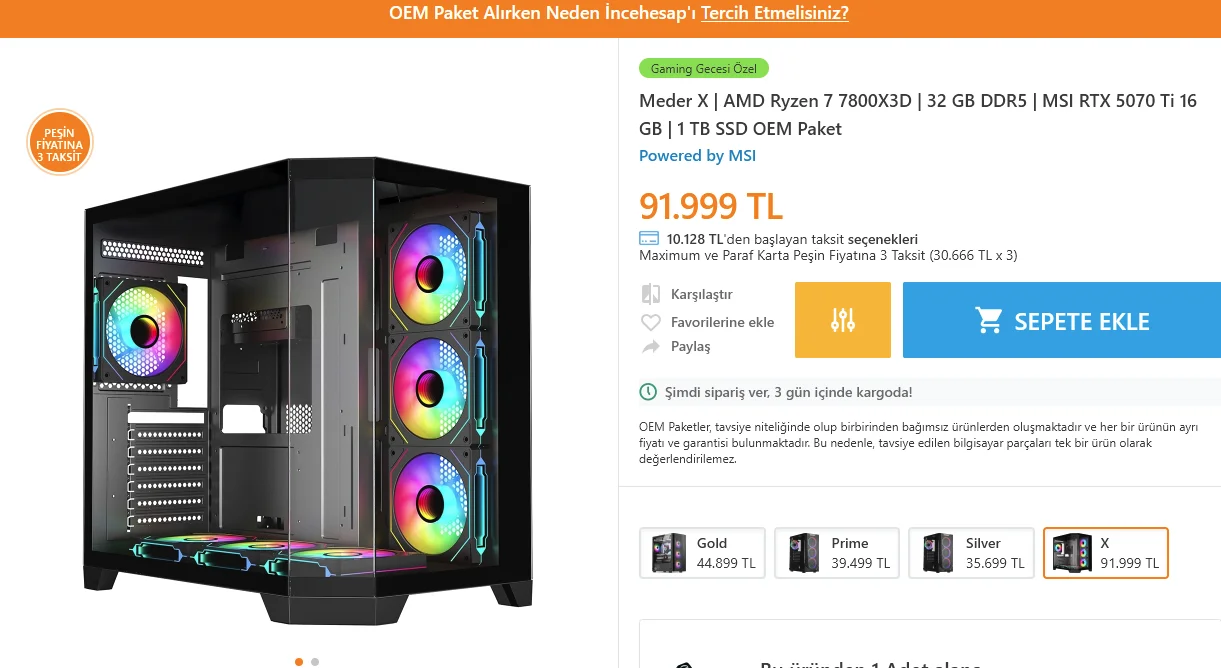Image resolution: width=1221 pixels, height=668 pixels.
Task: Click the Tercih Etmelisiniz? banner link
Action: (x=775, y=13)
